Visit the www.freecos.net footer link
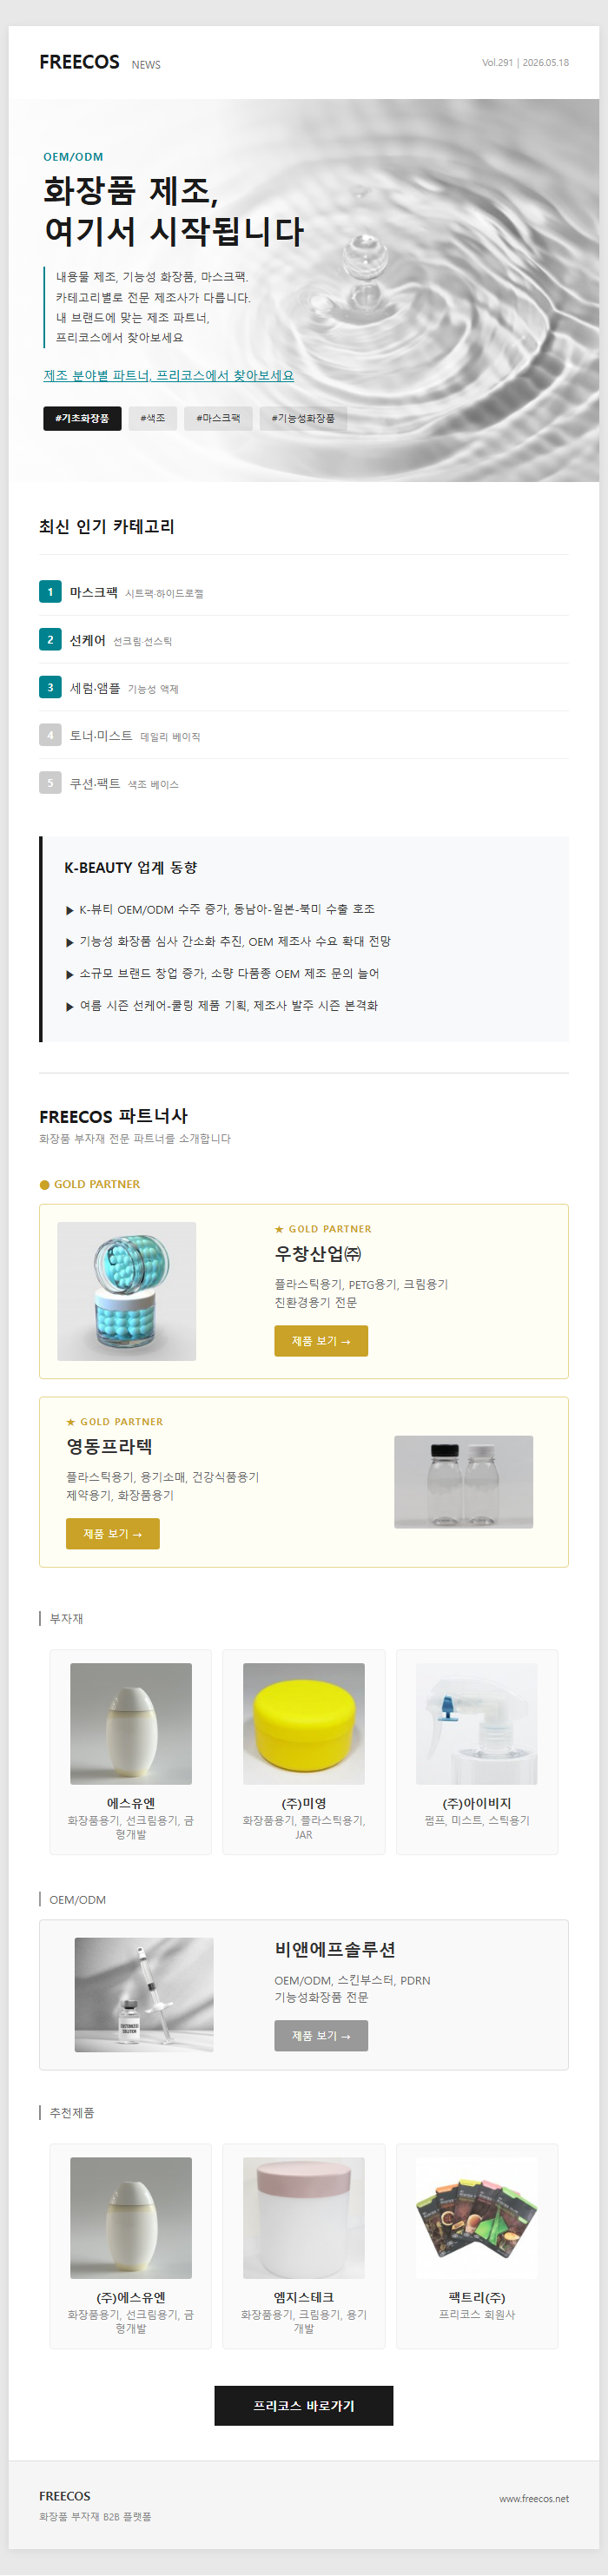608x2576 pixels. (x=534, y=2499)
